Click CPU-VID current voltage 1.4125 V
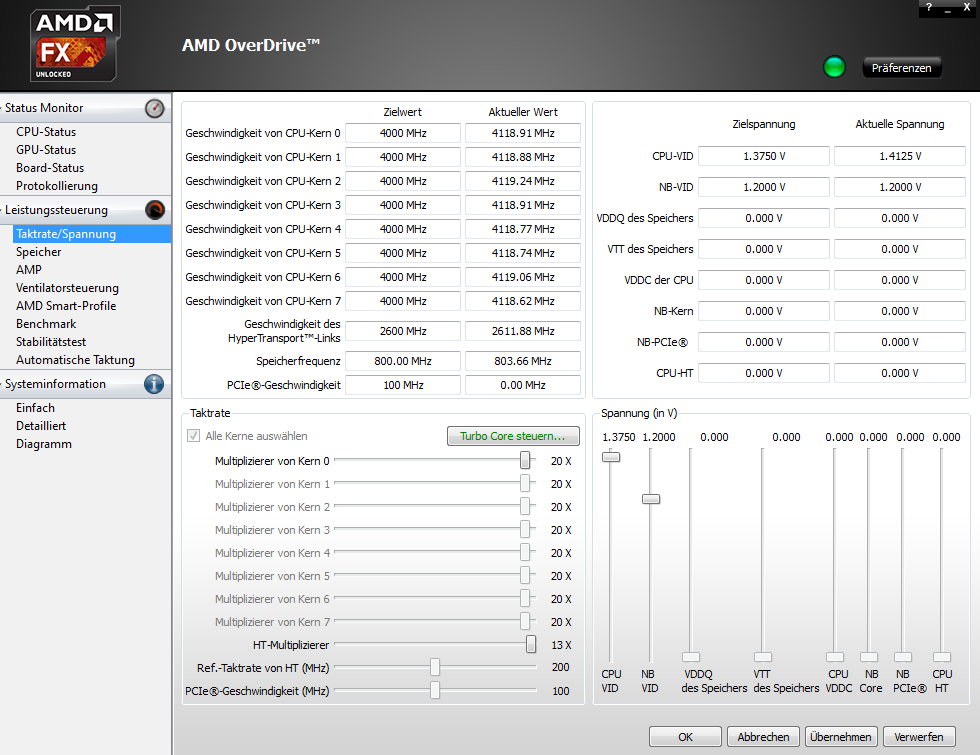The width and height of the screenshot is (980, 755). [x=900, y=156]
